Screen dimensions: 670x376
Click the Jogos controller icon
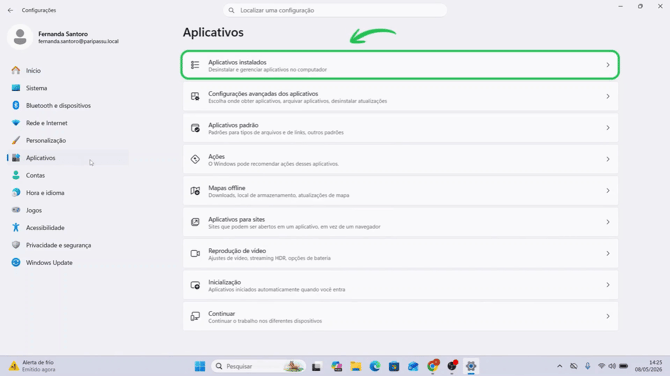(x=16, y=210)
